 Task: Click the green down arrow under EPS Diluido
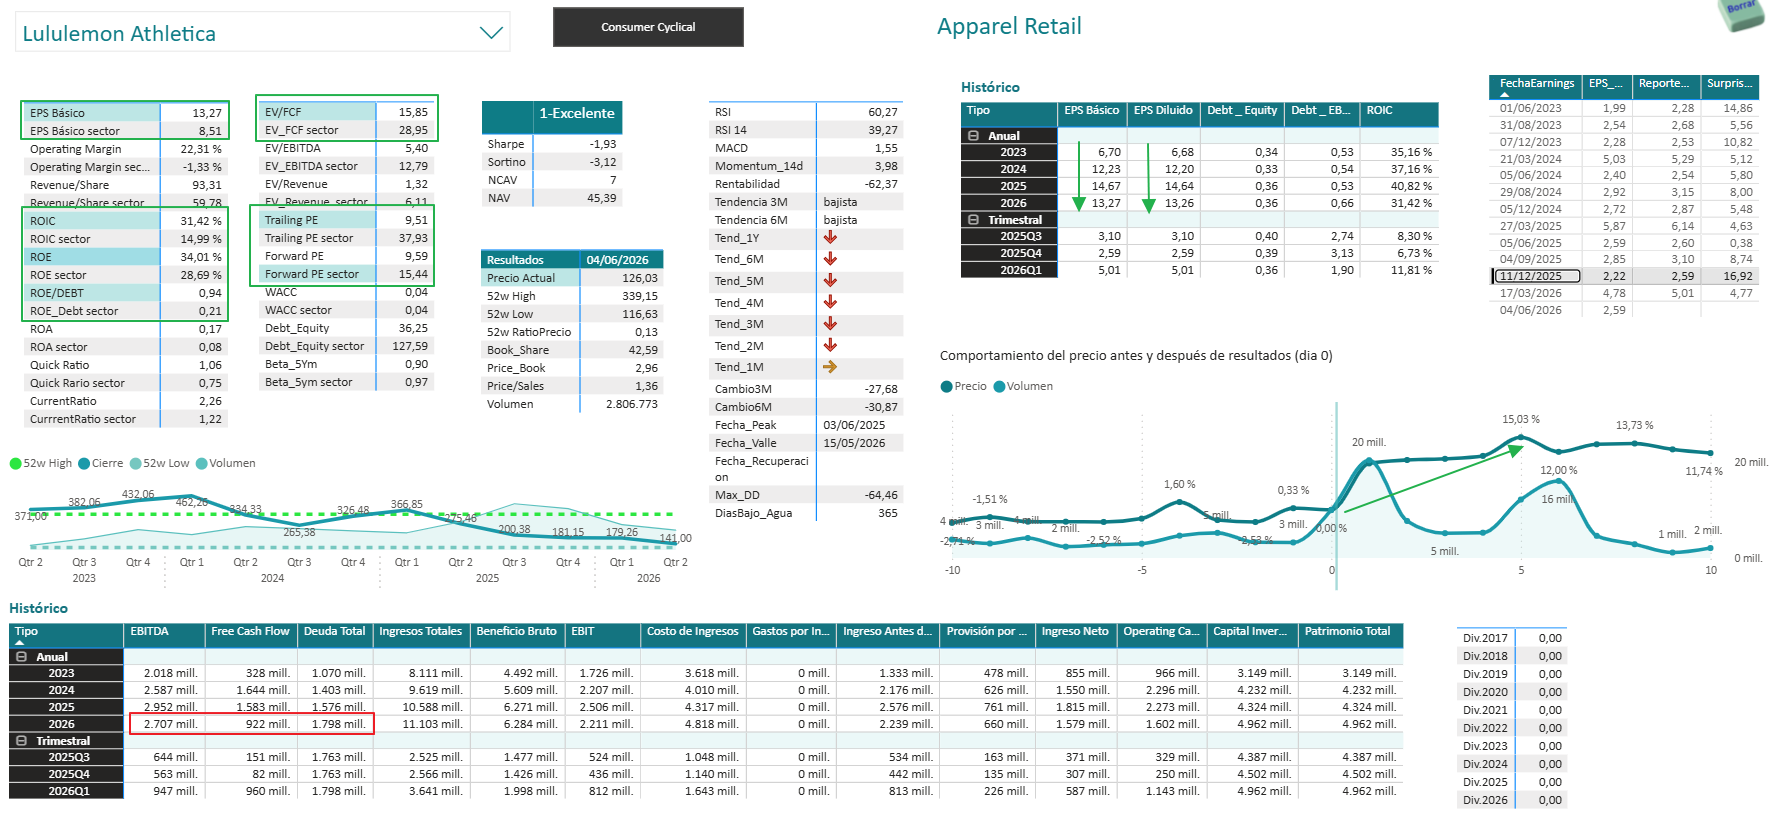point(1149,177)
